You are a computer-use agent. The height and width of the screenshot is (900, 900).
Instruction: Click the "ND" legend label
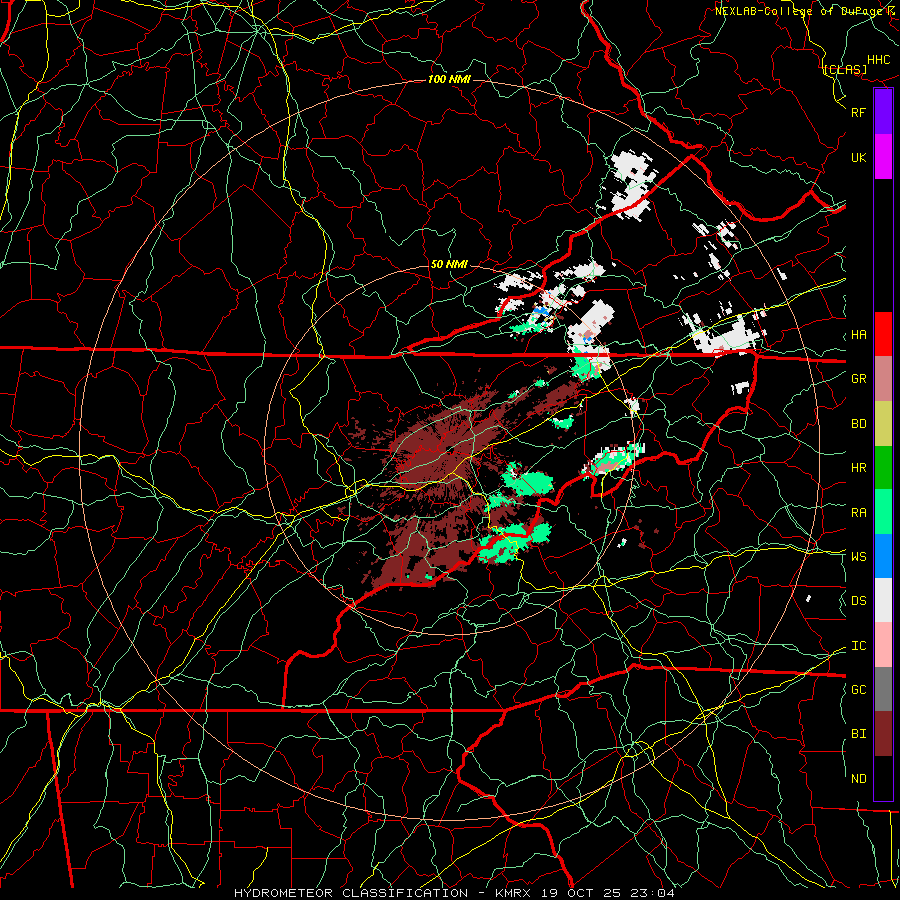[x=858, y=779]
